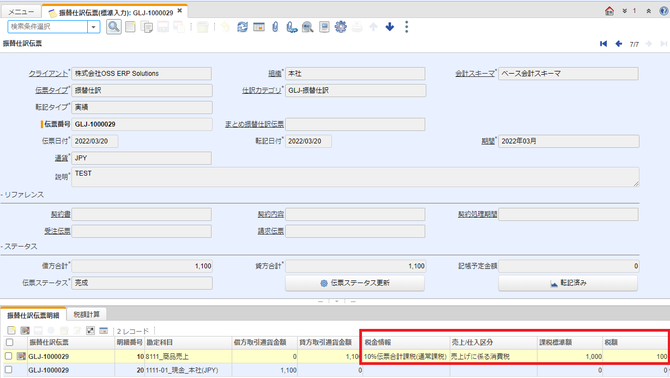This screenshot has height=378, width=670.
Task: Maximize the detail grid with the expand icon
Action: coord(90,331)
